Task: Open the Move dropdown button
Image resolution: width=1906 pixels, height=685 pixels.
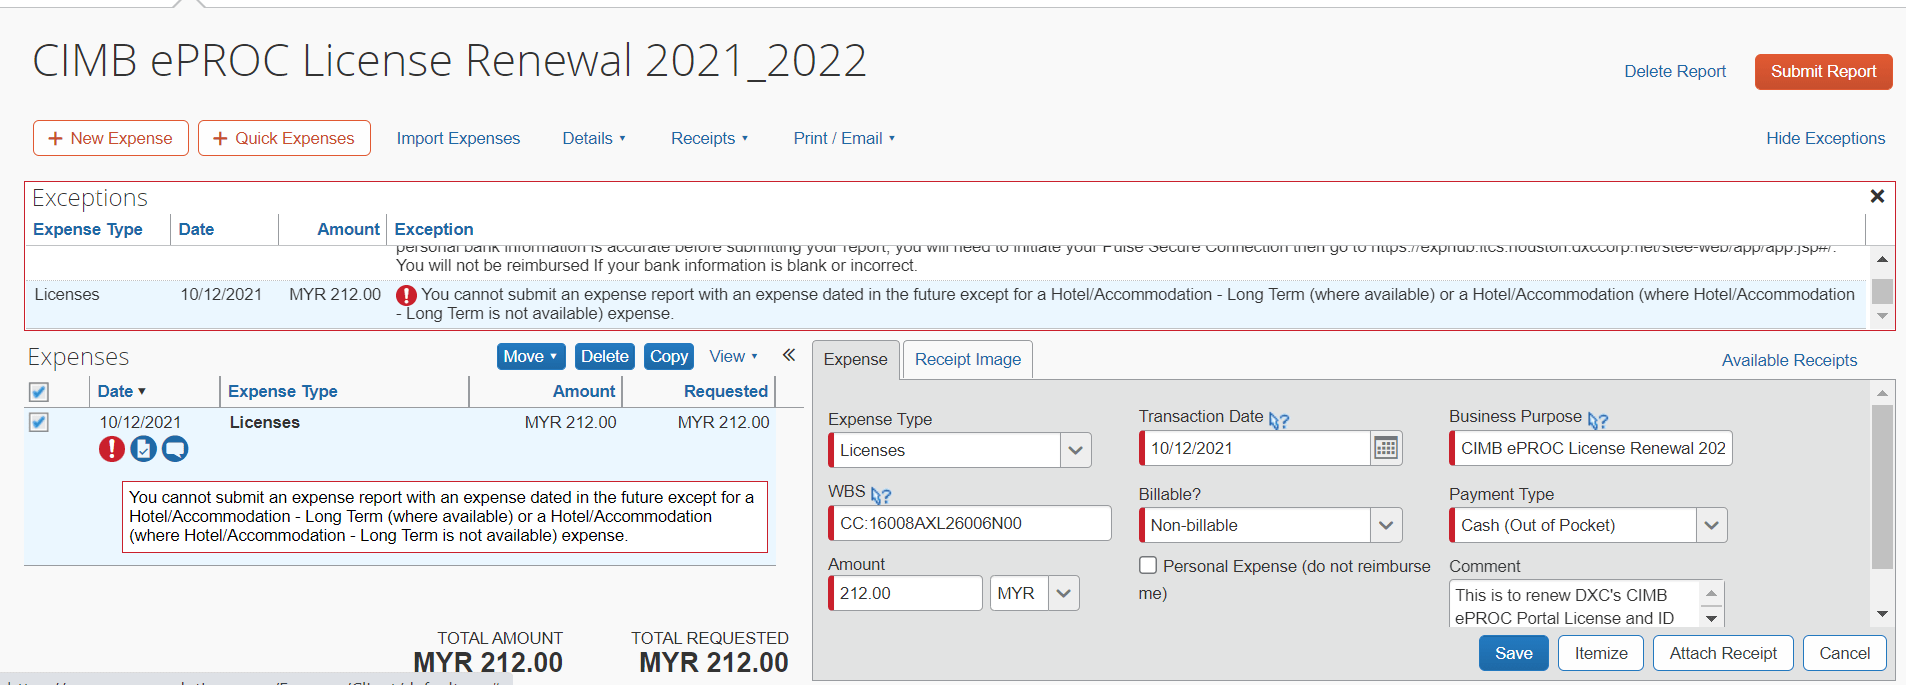Action: click(x=531, y=356)
